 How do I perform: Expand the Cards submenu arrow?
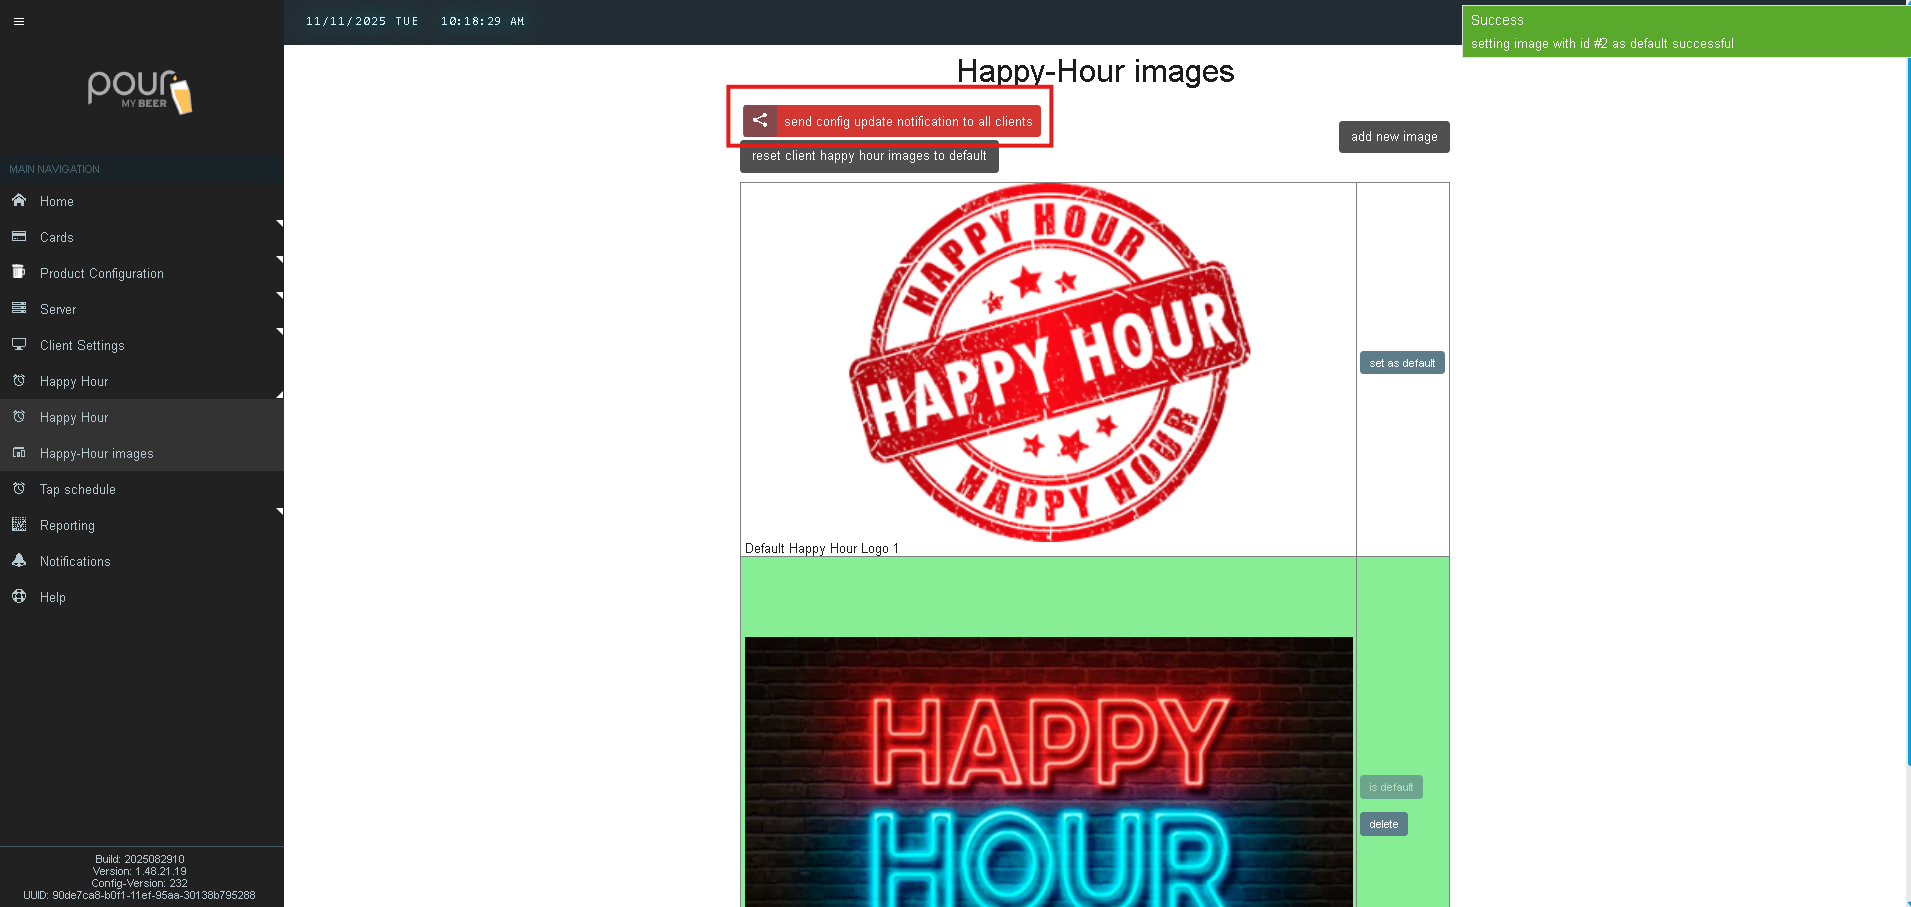click(279, 224)
